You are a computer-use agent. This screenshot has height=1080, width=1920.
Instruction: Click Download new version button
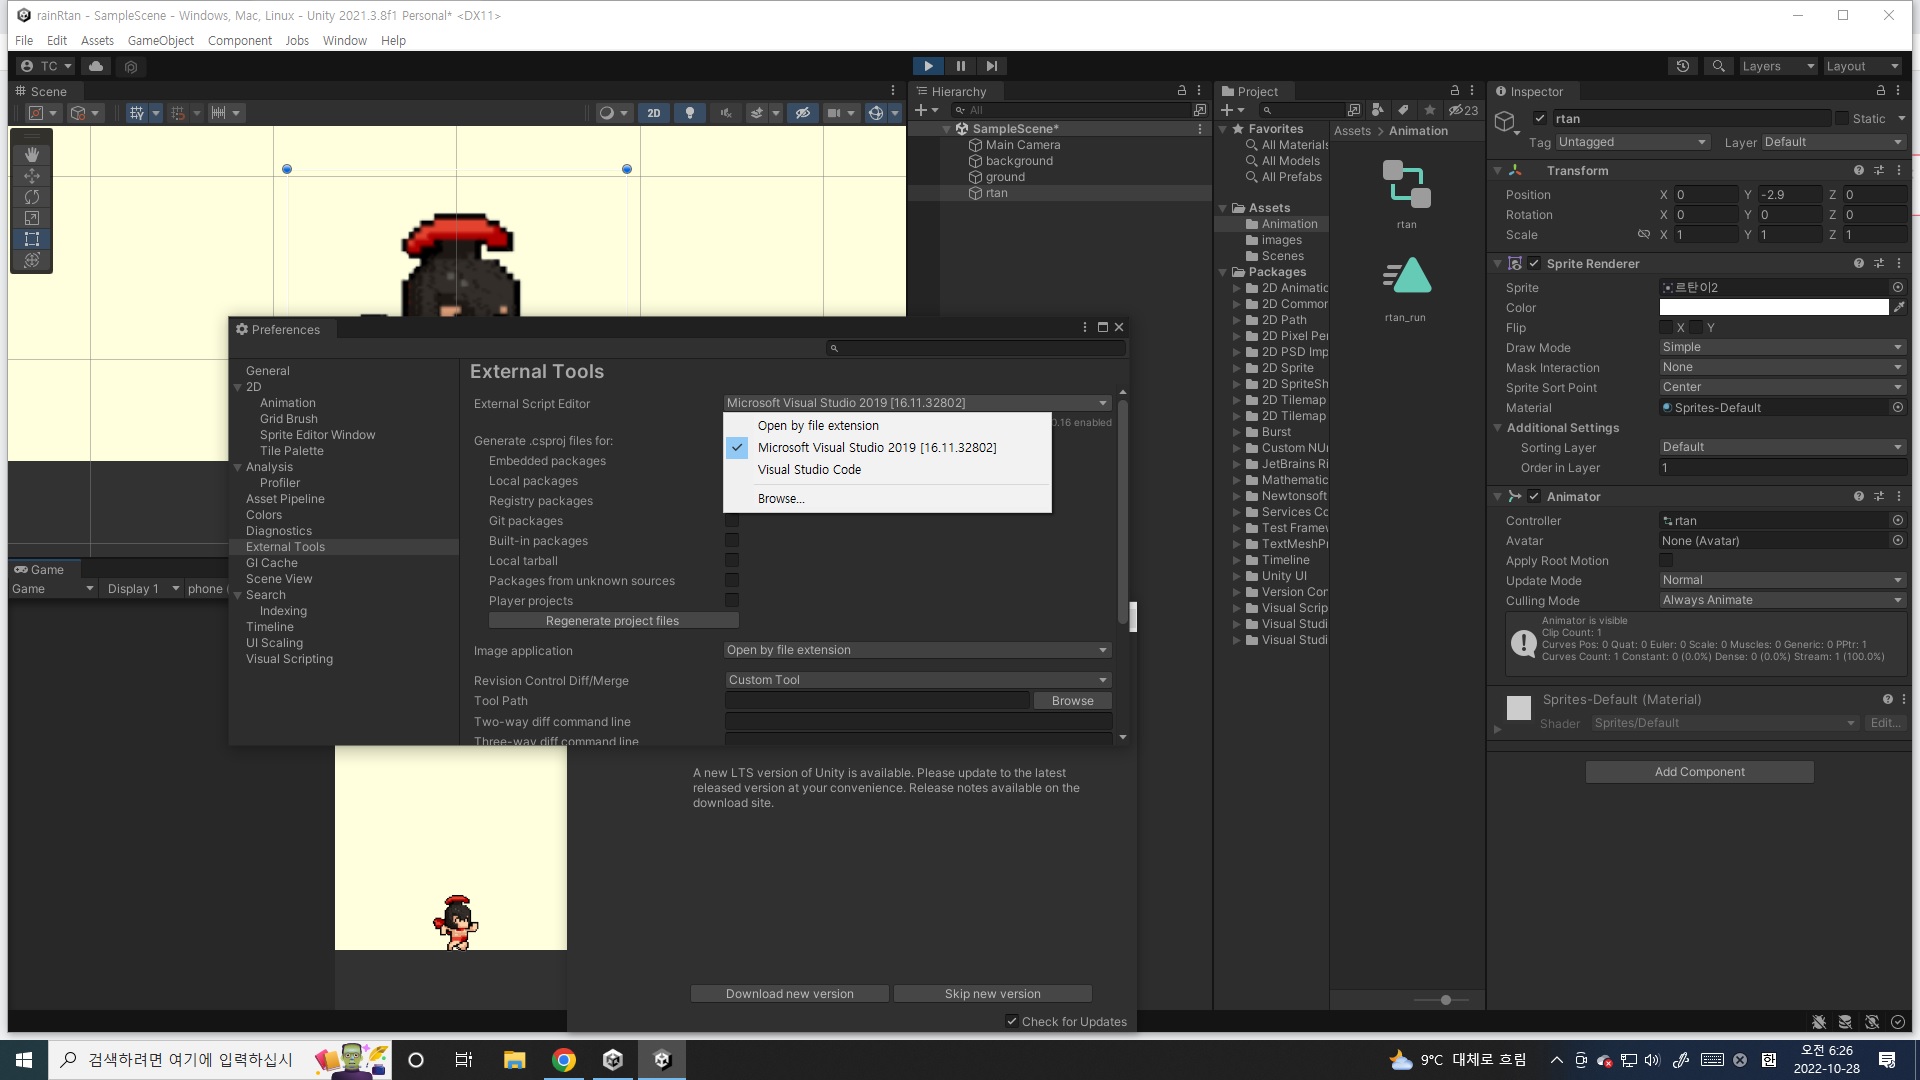pyautogui.click(x=790, y=994)
